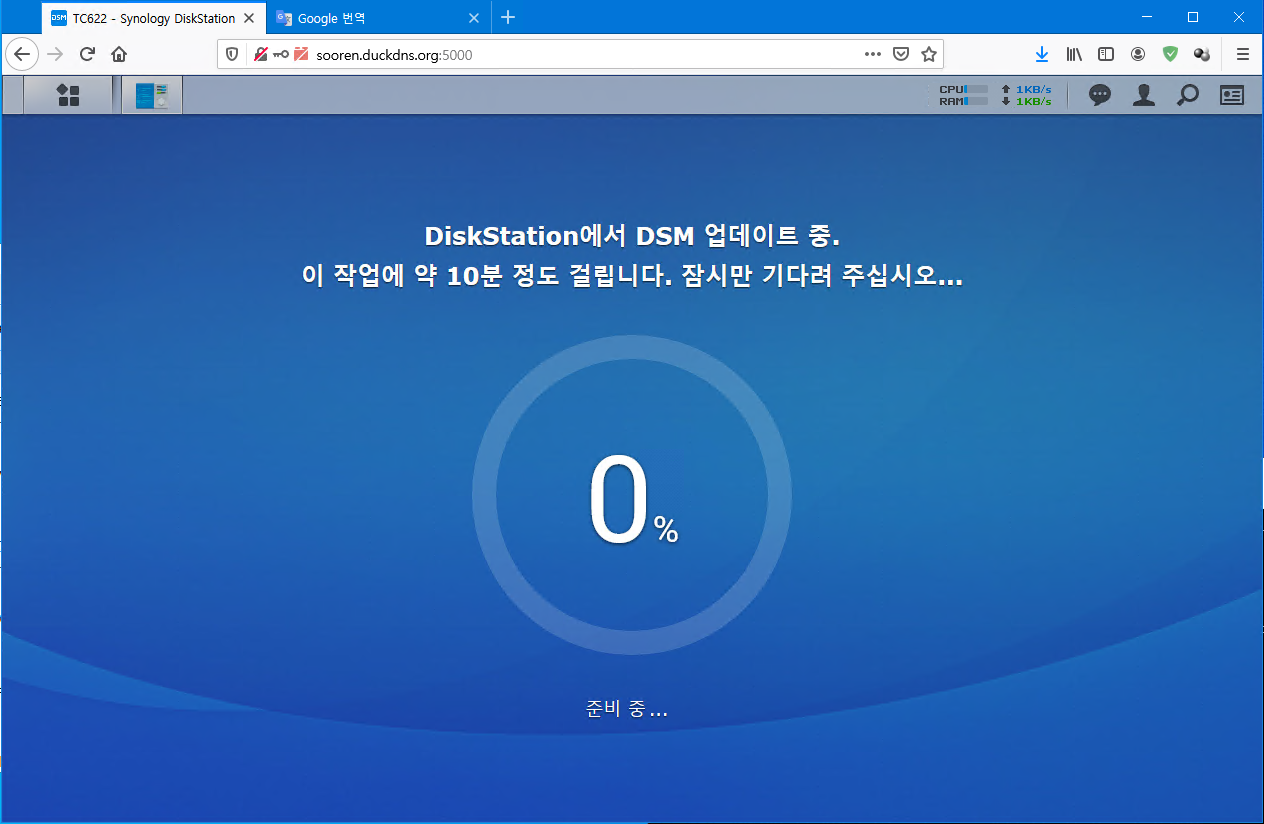Select the TC622 Synology DiskStation tab

155,18
